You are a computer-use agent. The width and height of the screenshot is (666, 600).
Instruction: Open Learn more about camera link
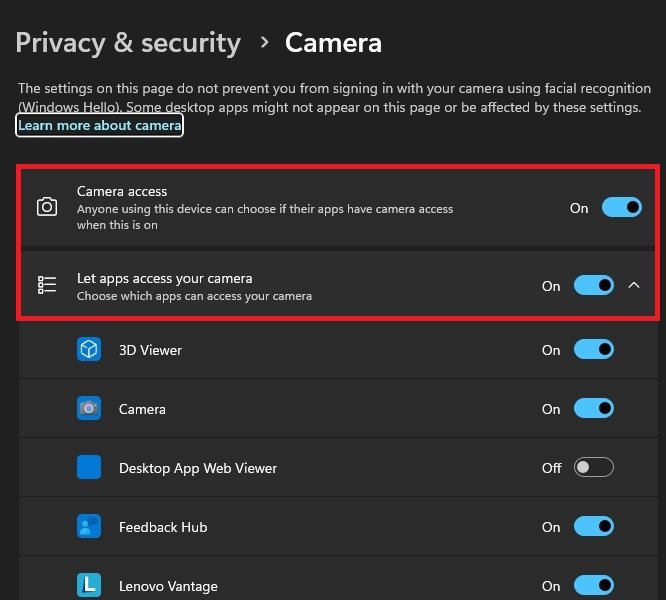pos(99,125)
